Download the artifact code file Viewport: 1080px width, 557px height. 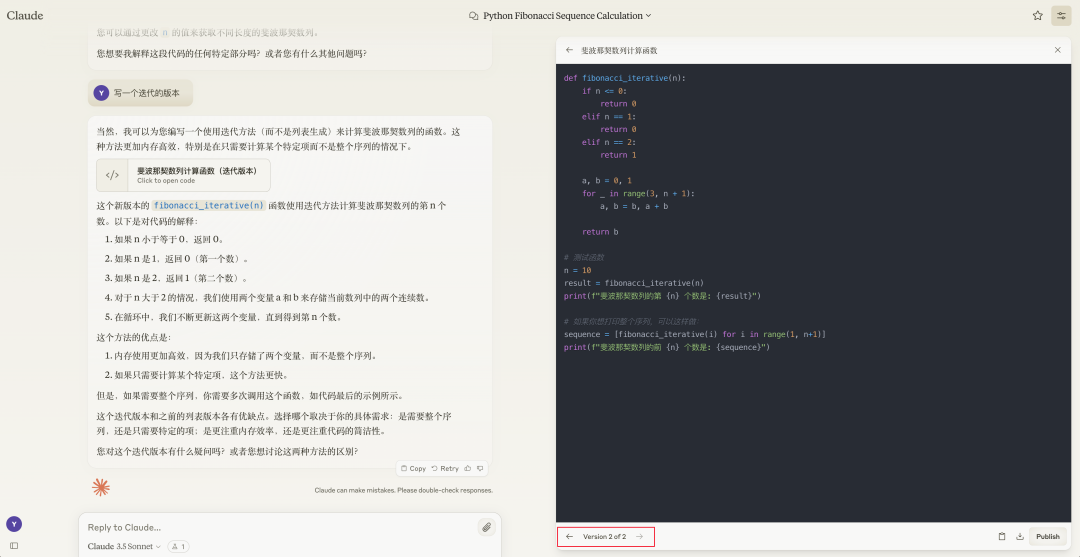click(1020, 536)
